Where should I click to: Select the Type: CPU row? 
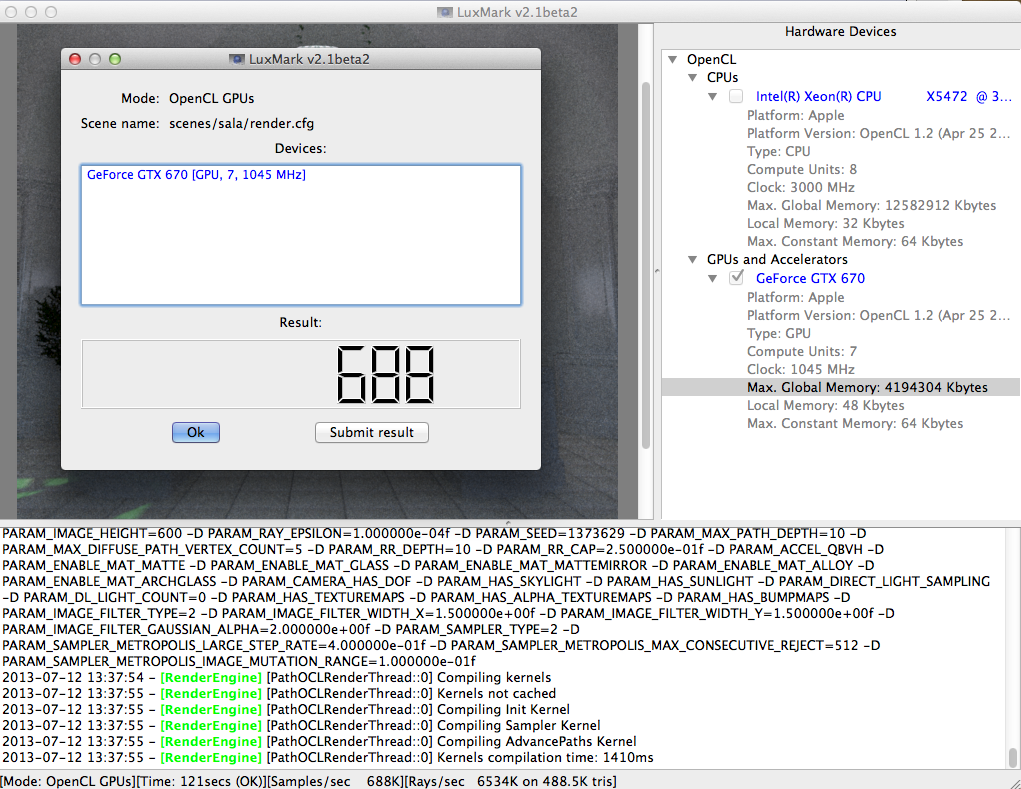point(779,151)
